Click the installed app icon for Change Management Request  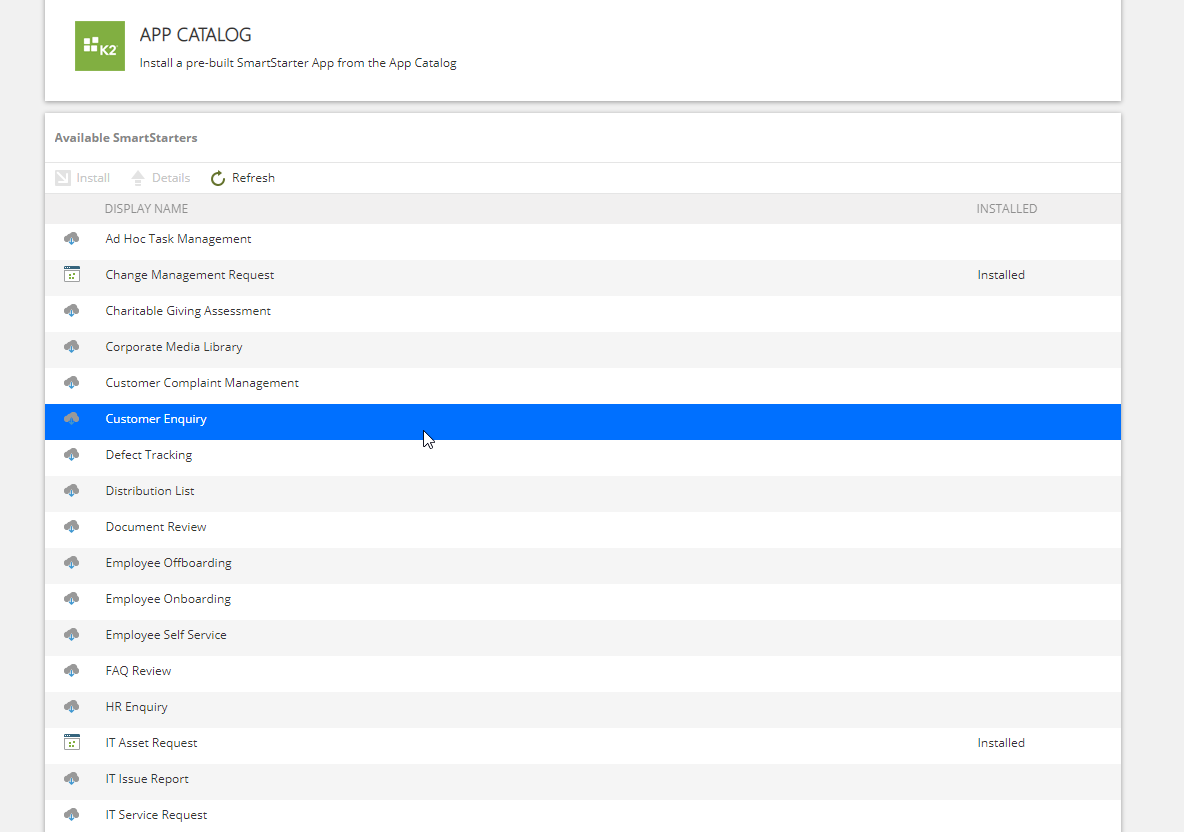click(72, 275)
